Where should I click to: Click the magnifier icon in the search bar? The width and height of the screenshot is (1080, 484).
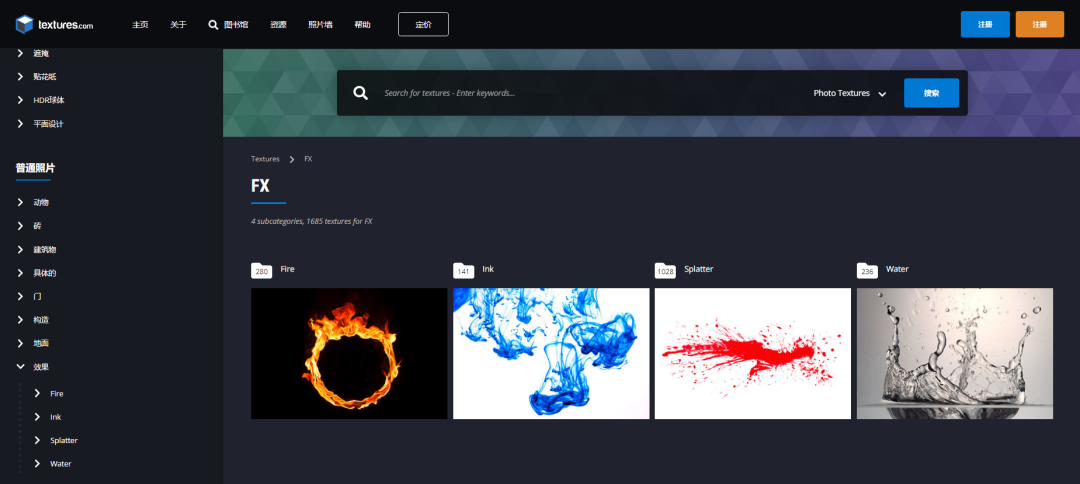point(360,93)
